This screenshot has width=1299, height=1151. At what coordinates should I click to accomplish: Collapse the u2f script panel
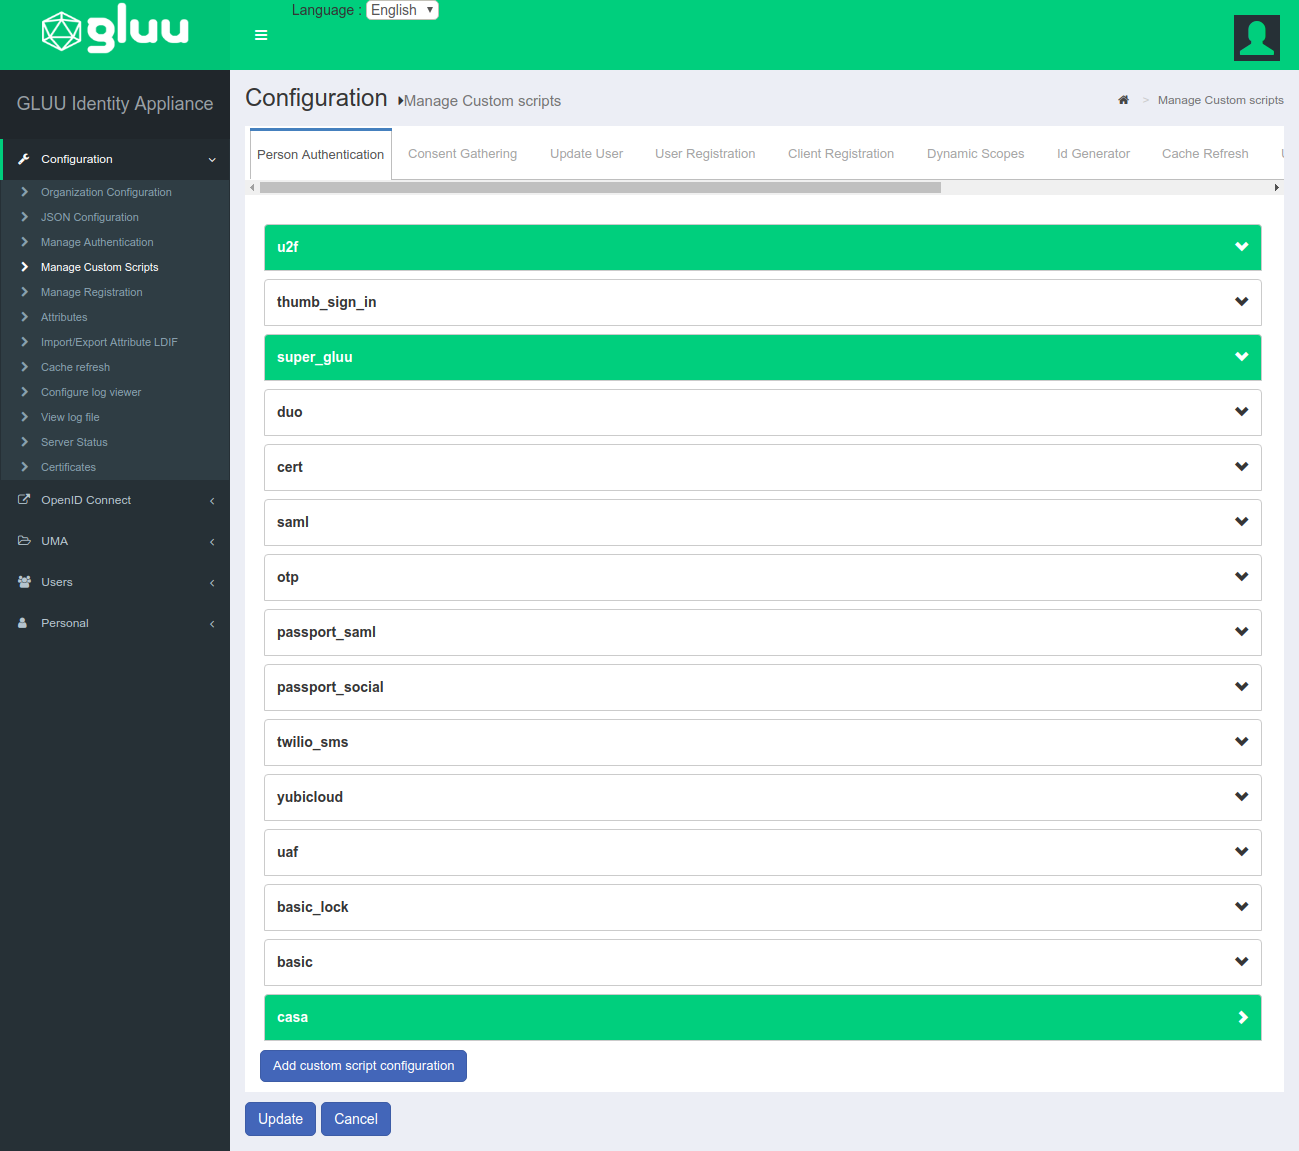1242,247
